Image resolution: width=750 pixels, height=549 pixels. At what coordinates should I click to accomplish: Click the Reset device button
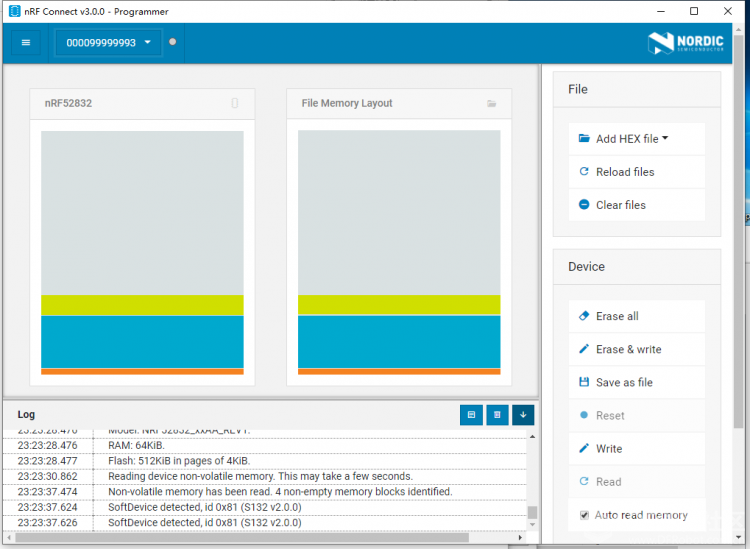coord(637,415)
